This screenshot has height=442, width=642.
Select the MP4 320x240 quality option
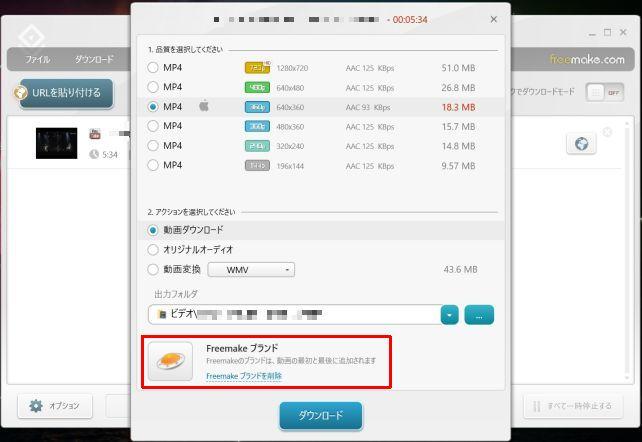click(153, 146)
